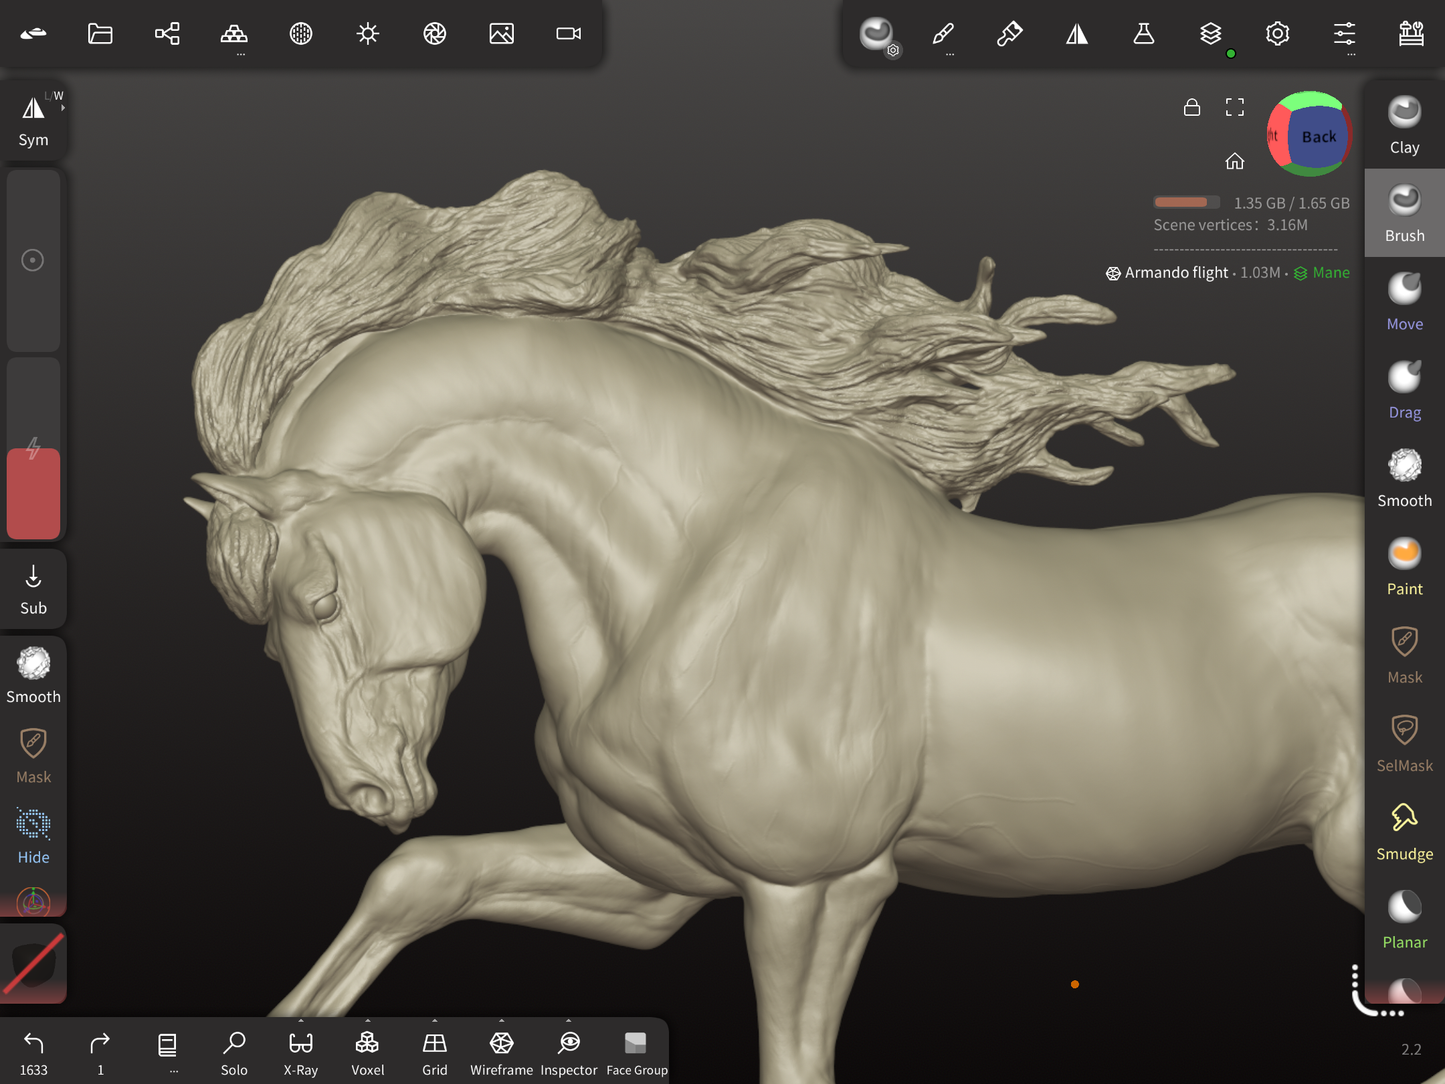The height and width of the screenshot is (1084, 1445).
Task: Undo the last action
Action: click(33, 1052)
